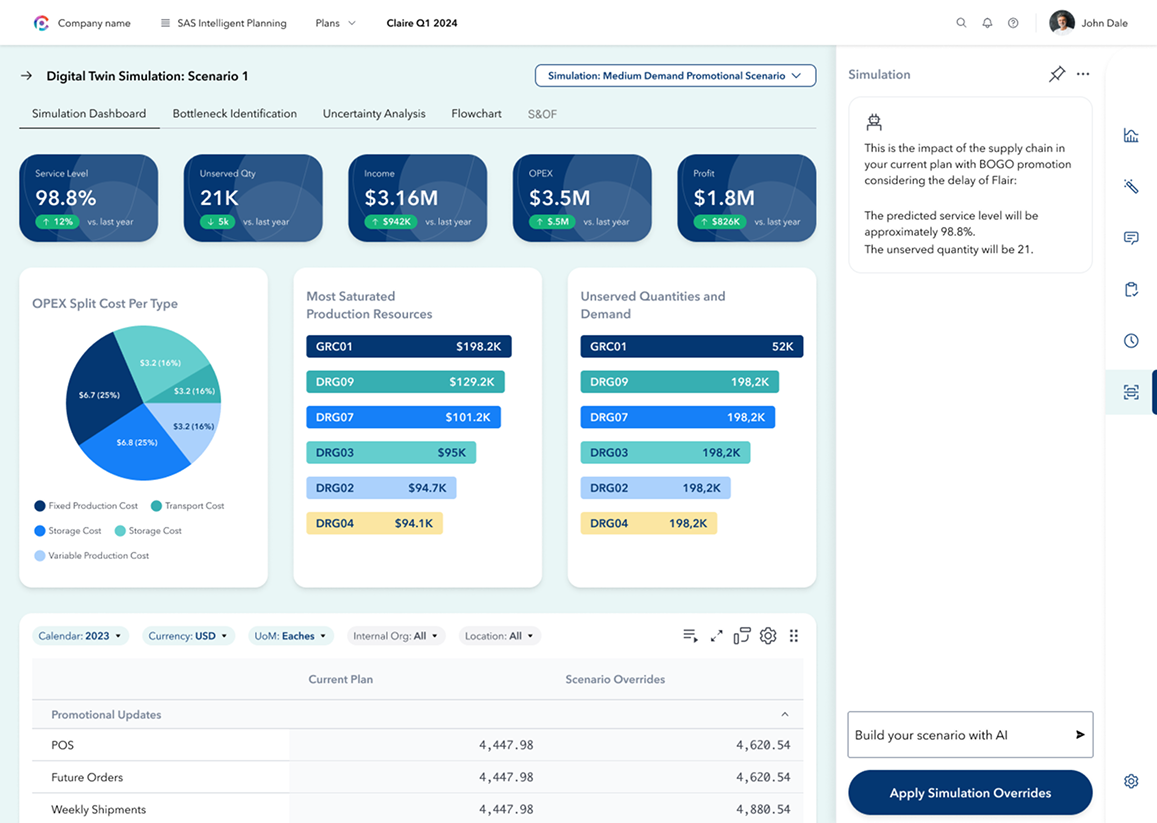Click the Service Level 98.8% card
The image size is (1157, 823).
click(89, 198)
